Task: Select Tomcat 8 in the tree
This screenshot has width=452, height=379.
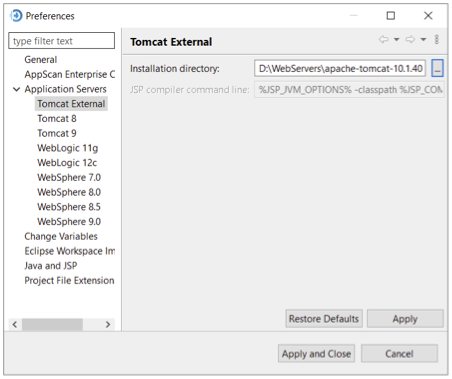Action: [57, 119]
